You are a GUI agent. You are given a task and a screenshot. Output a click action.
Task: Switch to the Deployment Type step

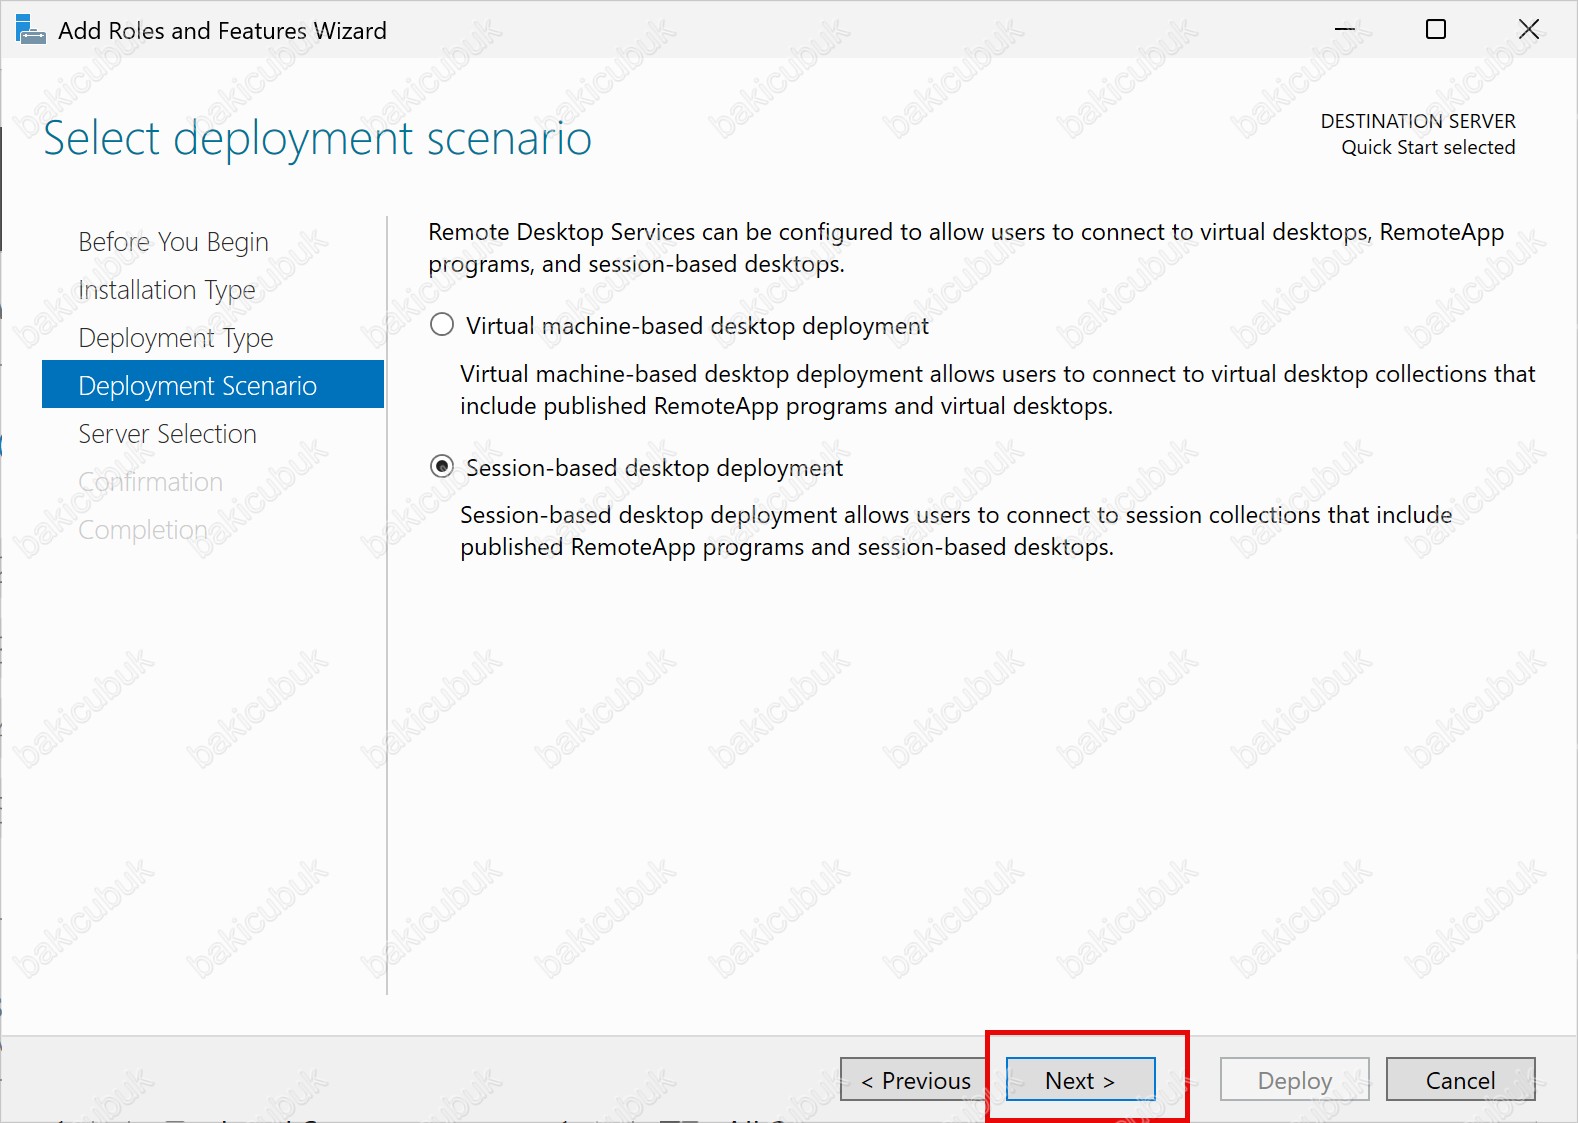pyautogui.click(x=176, y=338)
